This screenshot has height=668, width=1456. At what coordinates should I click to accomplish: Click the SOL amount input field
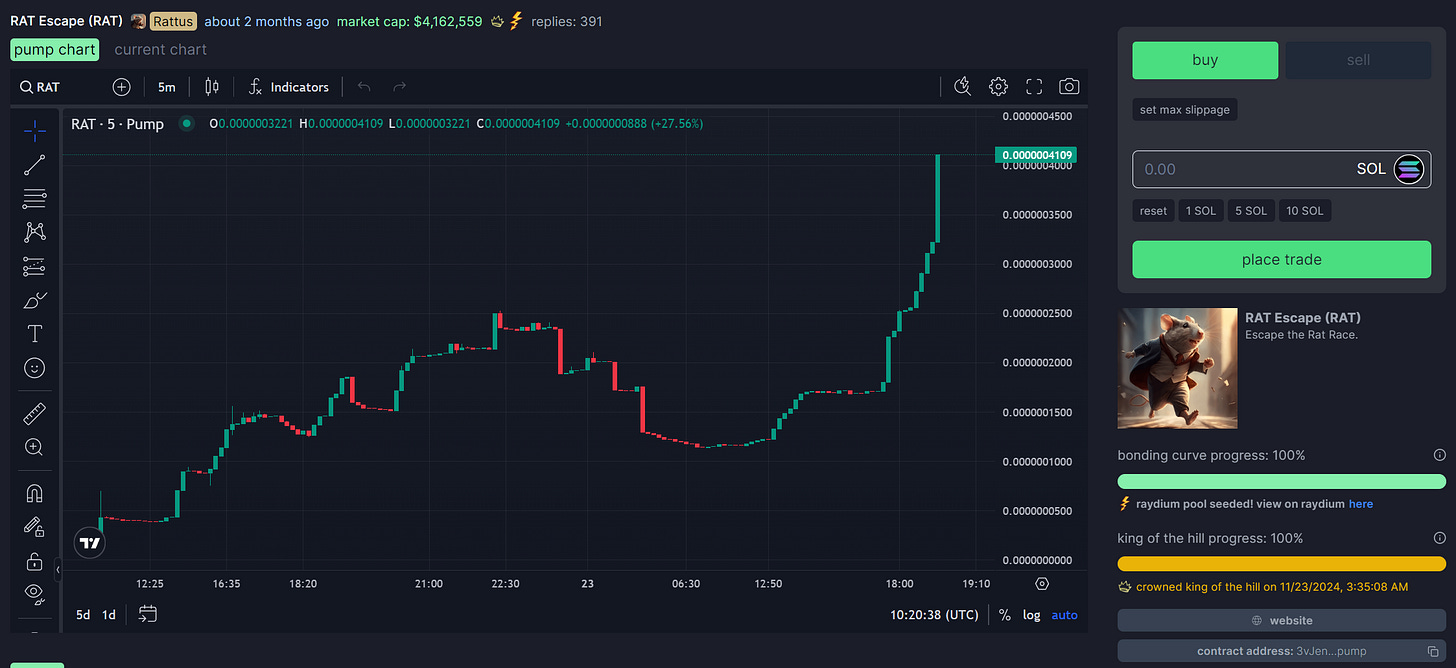click(1281, 169)
